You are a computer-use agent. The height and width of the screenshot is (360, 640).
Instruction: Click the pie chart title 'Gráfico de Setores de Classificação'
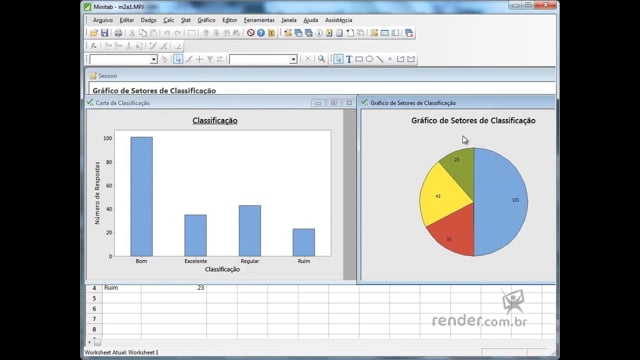click(473, 120)
